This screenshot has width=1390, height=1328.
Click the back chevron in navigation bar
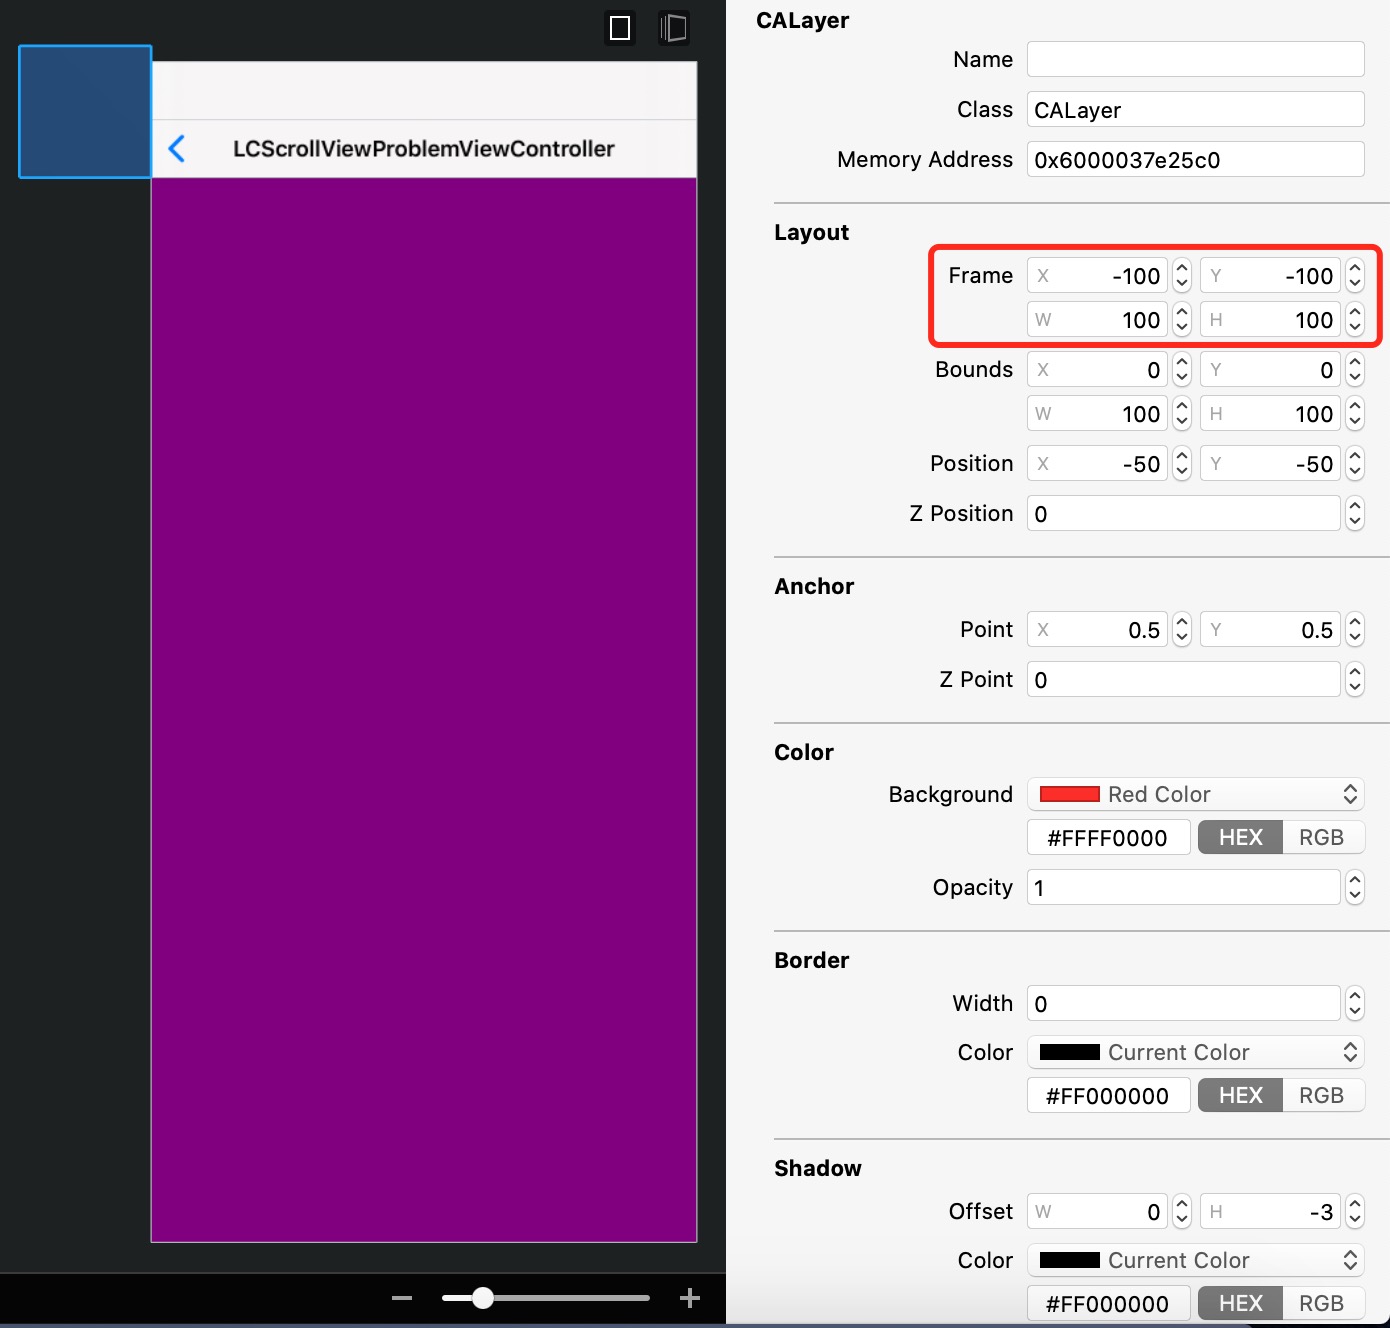pos(177,149)
